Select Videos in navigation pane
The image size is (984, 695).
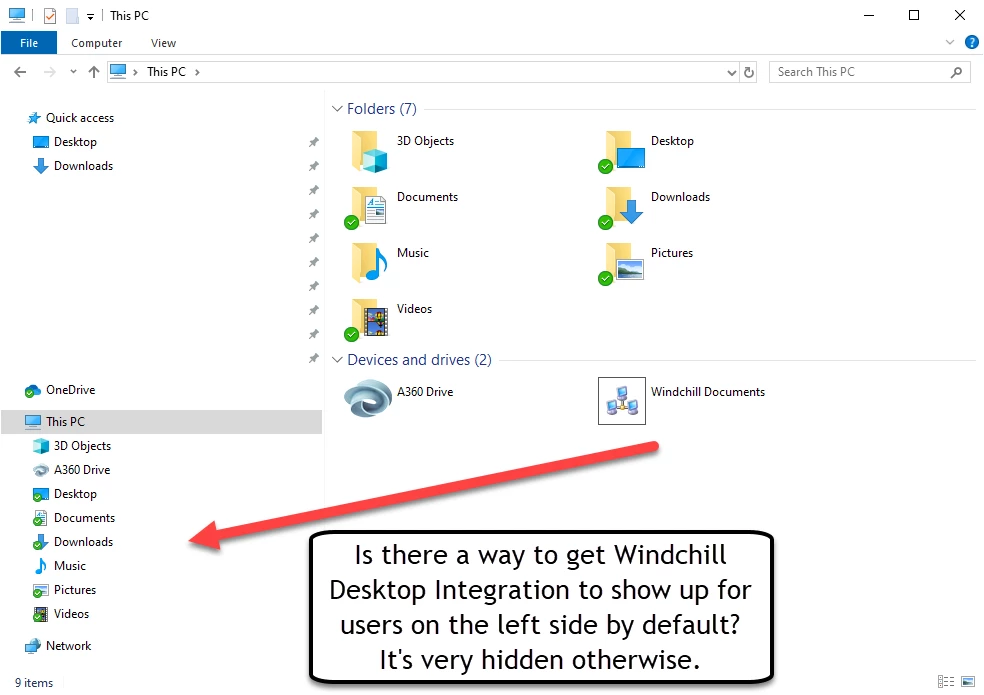coord(61,614)
